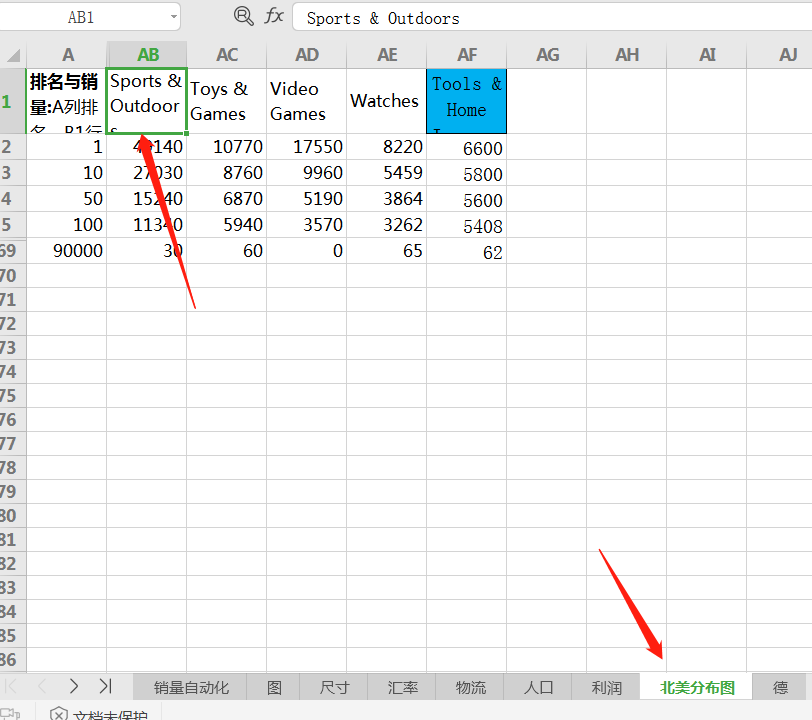Select column header AF
Viewport: 812px width, 720px height.
(467, 55)
